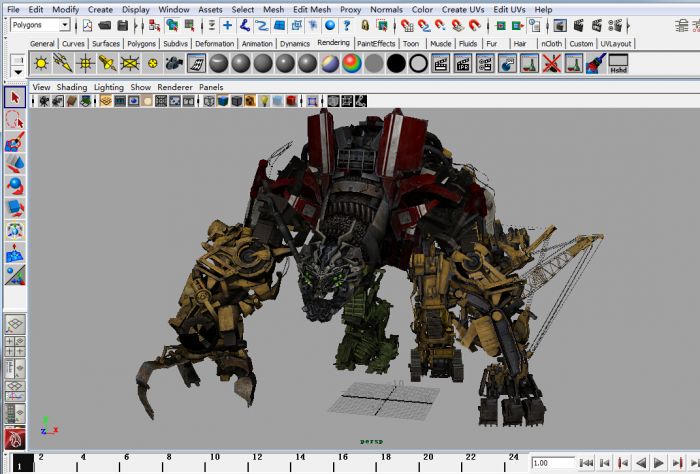700x474 pixels.
Task: Toggle snap to grids plus icon
Action: coord(227,25)
